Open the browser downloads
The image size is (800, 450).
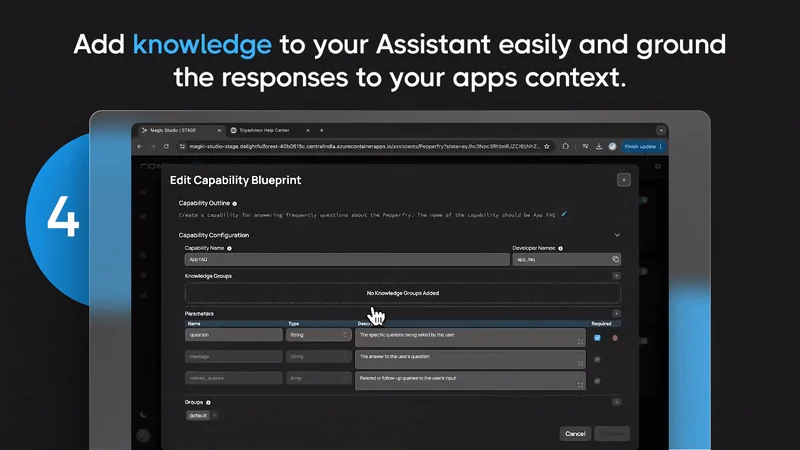pos(598,146)
